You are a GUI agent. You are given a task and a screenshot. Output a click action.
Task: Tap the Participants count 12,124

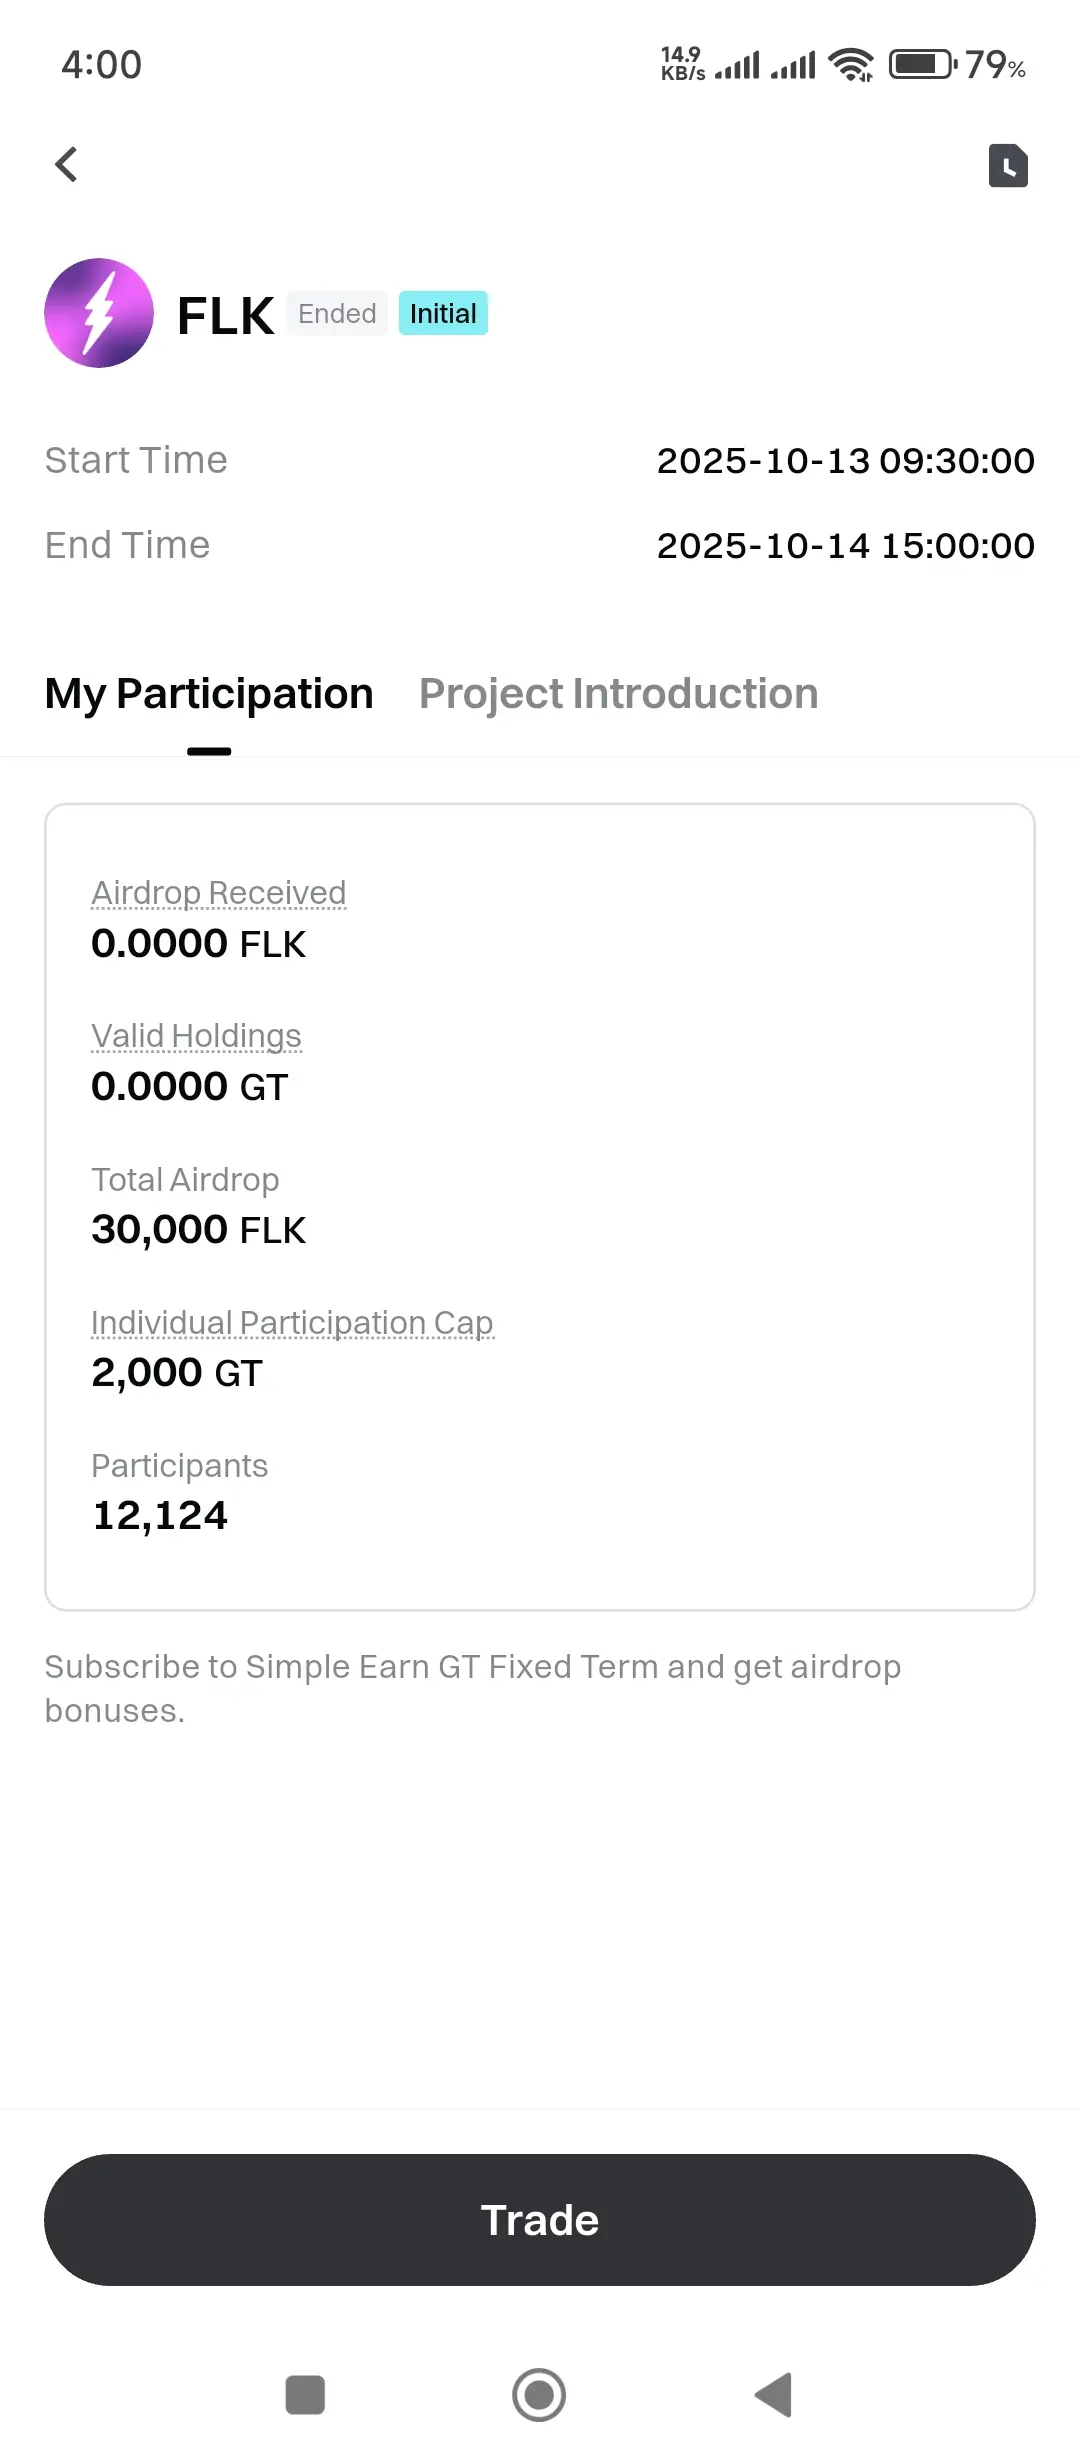point(160,1516)
